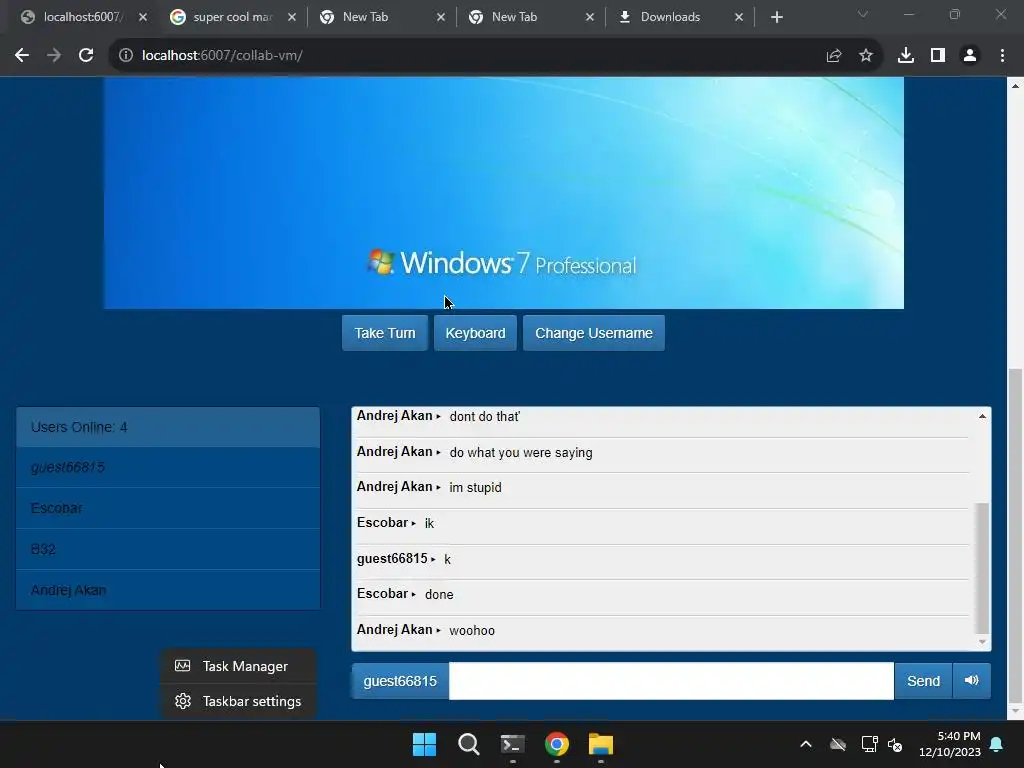Open the on-screen Keyboard button
Image resolution: width=1024 pixels, height=768 pixels.
click(475, 333)
